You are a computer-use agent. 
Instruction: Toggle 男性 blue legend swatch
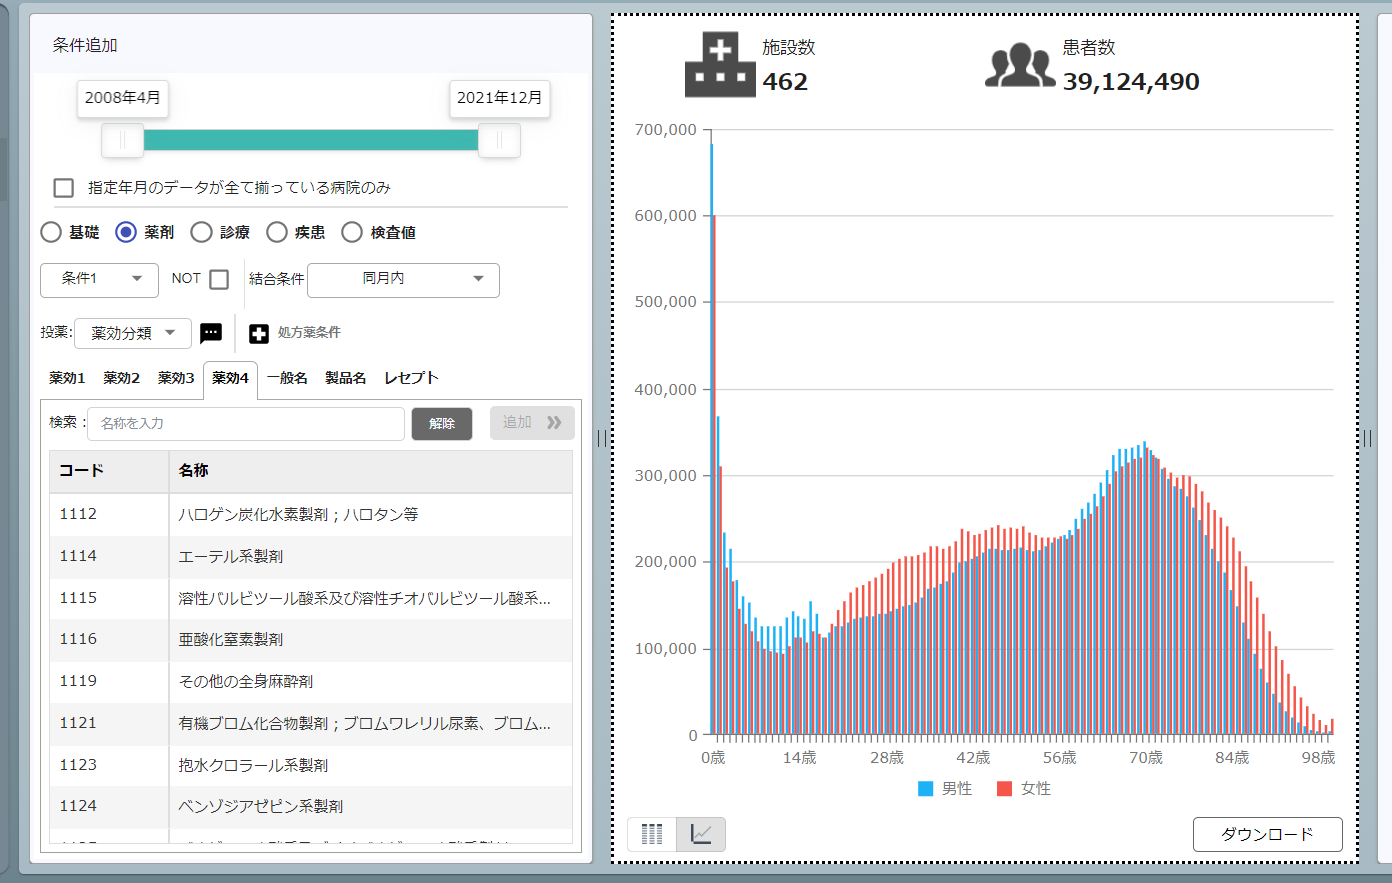925,789
